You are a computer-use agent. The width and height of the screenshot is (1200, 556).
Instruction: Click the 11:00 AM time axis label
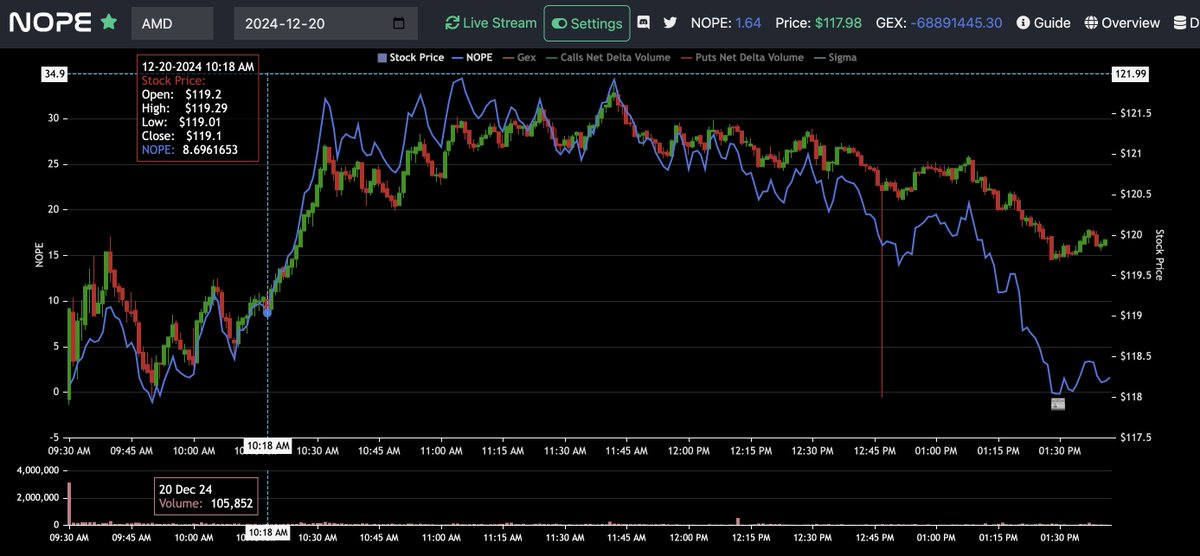[x=441, y=452]
